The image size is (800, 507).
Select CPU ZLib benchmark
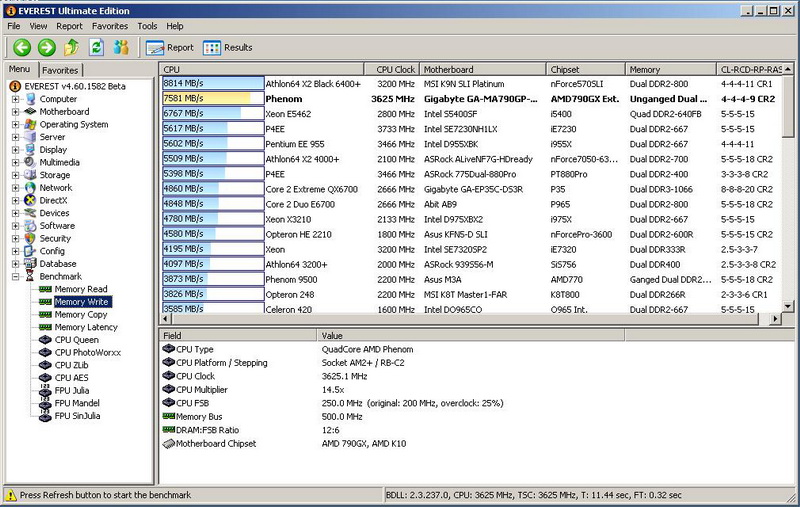pos(71,365)
